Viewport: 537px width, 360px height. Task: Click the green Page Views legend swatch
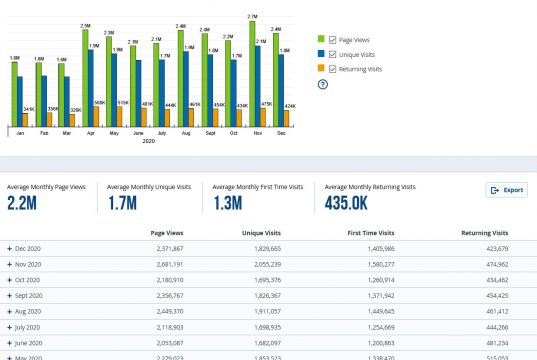pos(321,39)
